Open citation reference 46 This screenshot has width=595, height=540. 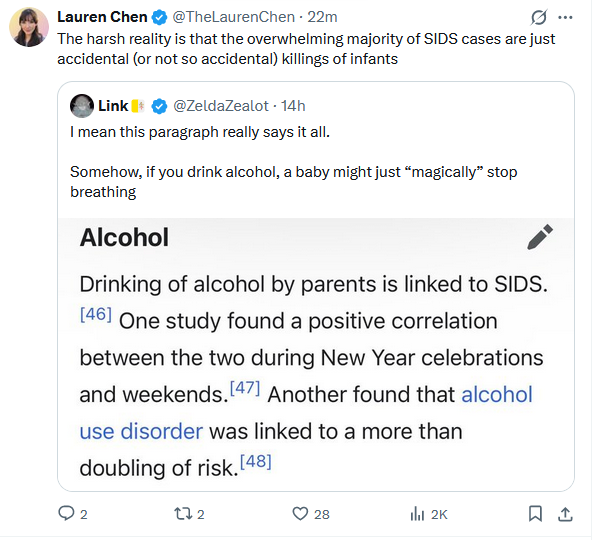(96, 314)
